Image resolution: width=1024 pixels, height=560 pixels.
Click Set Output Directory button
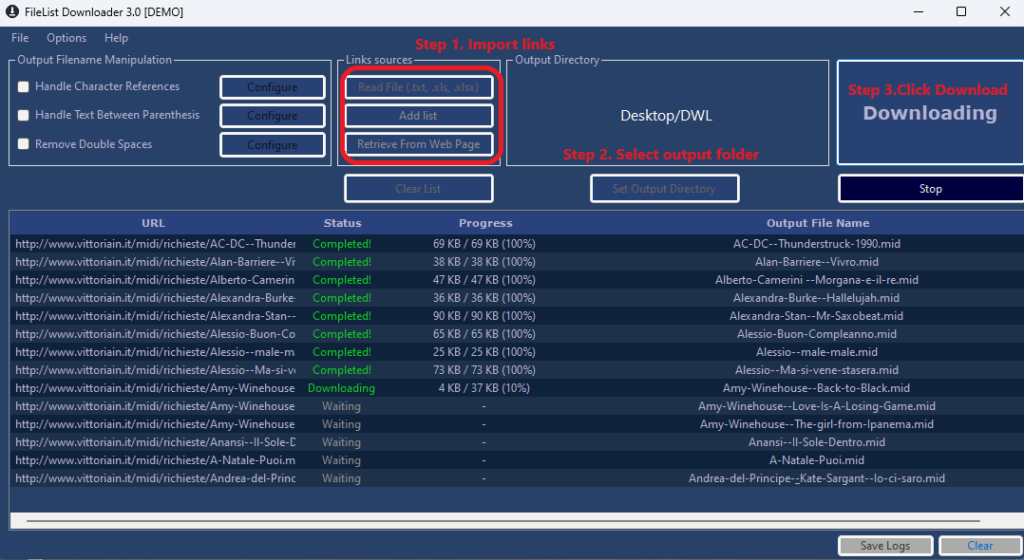click(x=664, y=189)
